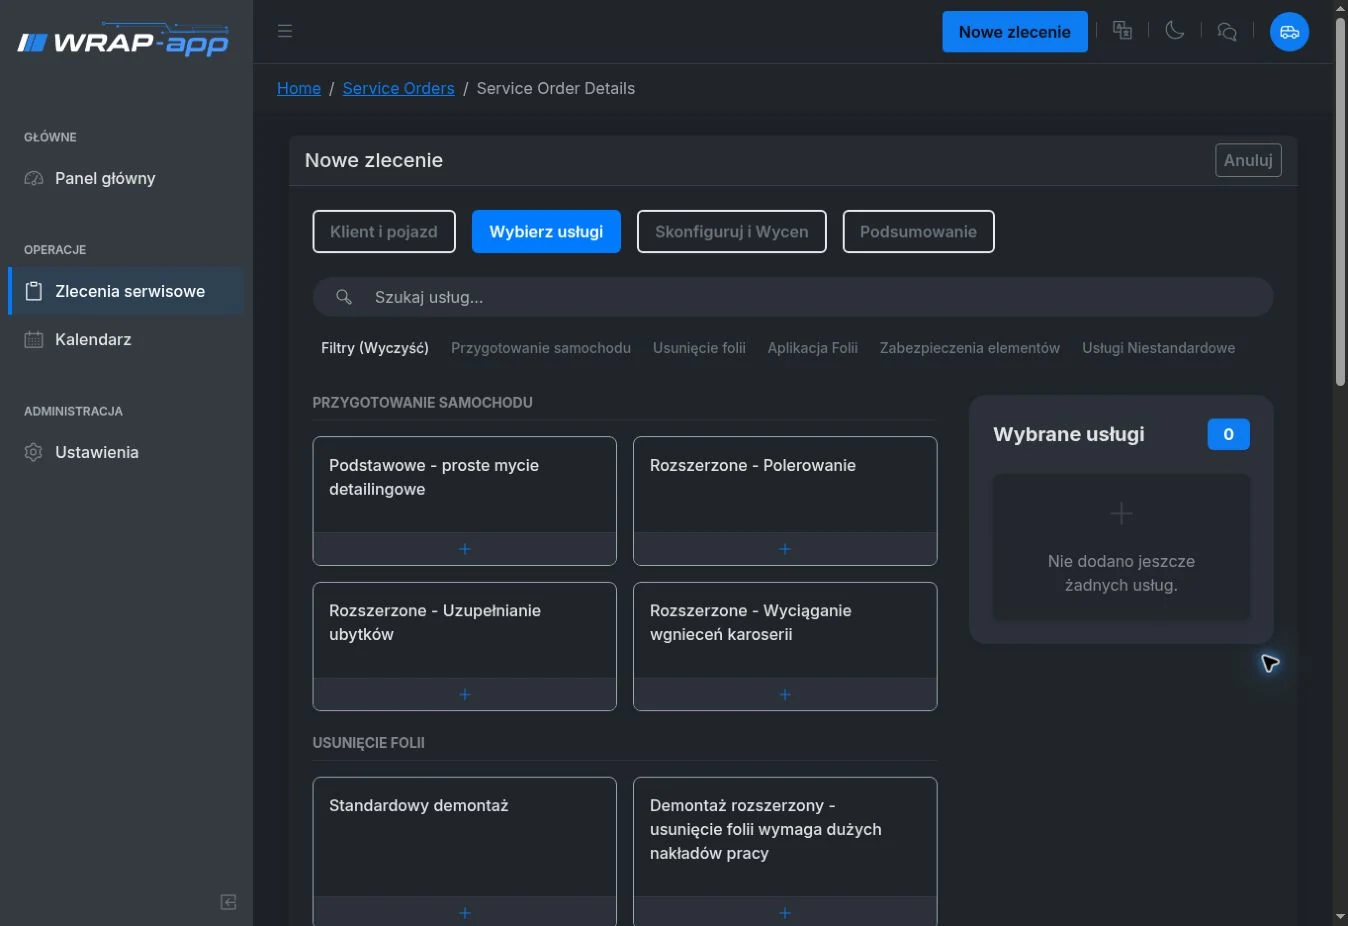This screenshot has width=1348, height=926.
Task: Open Kalendarz in sidebar
Action: [126, 339]
